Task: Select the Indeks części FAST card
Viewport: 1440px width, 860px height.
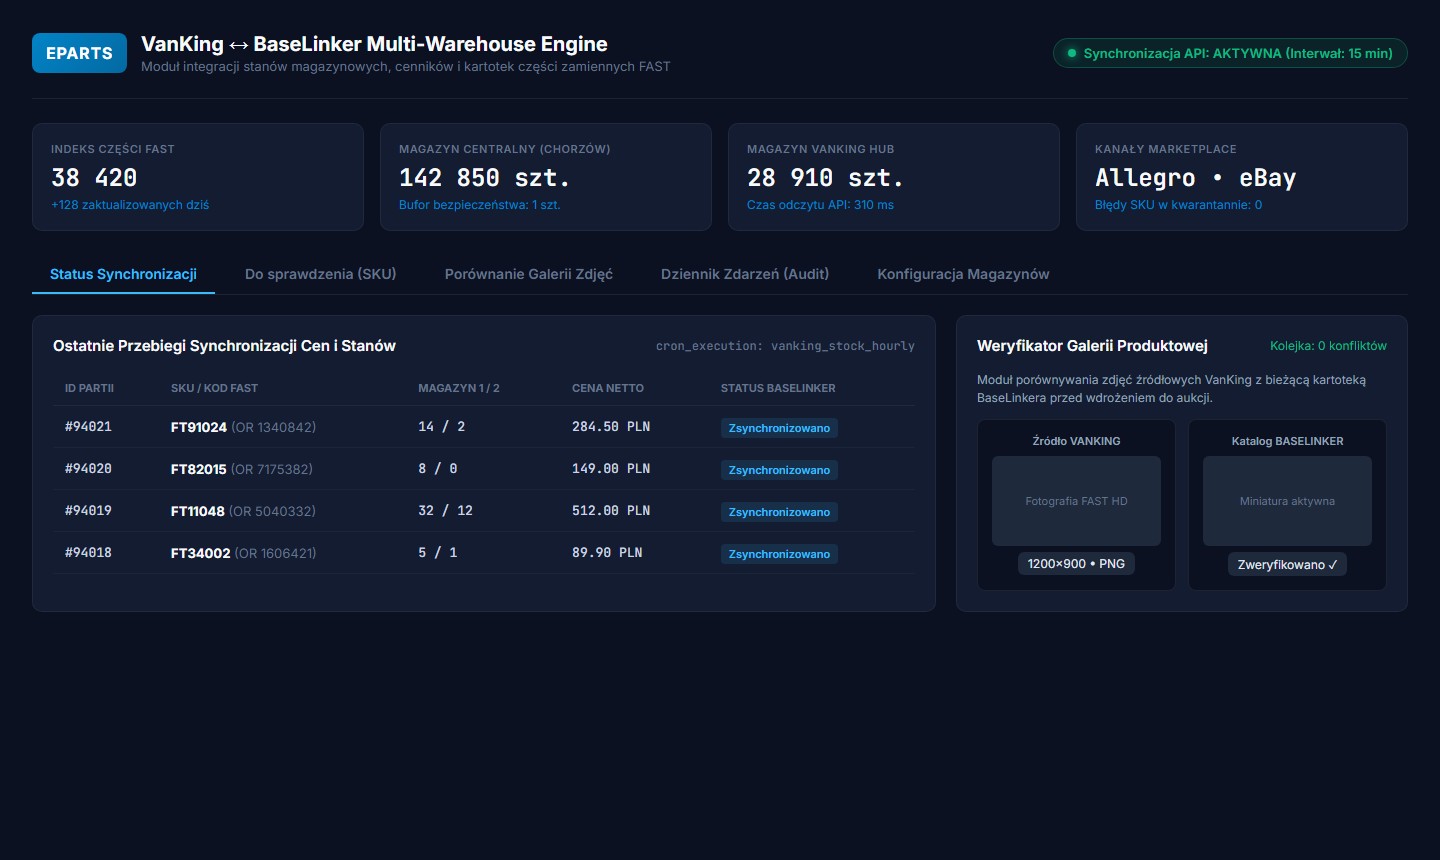Action: (198, 177)
